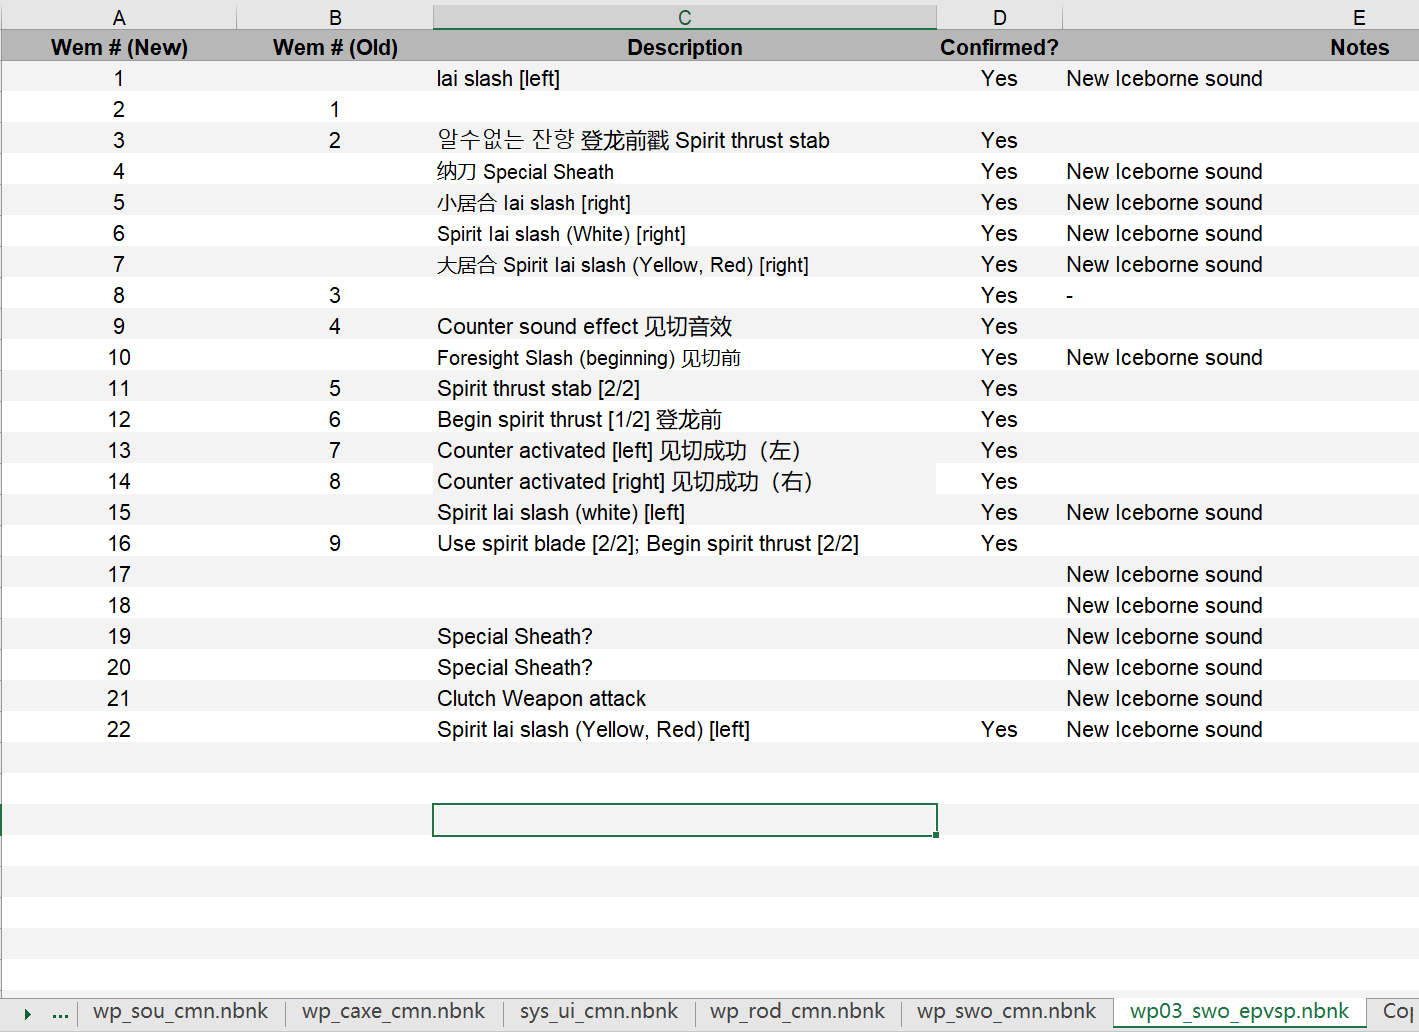Click the 'Confirmed?' header cell
Screen dimensions: 1419x1032
coord(999,47)
